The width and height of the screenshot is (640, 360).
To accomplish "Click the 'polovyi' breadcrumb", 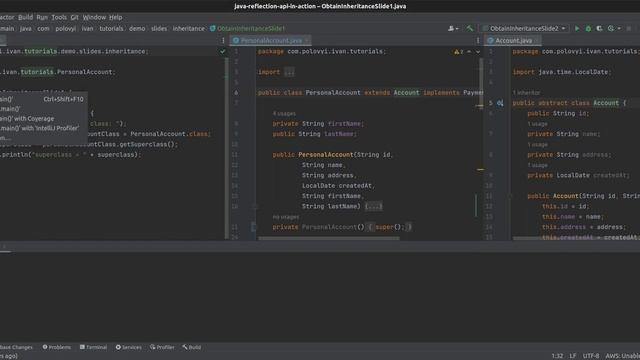I will coord(65,29).
